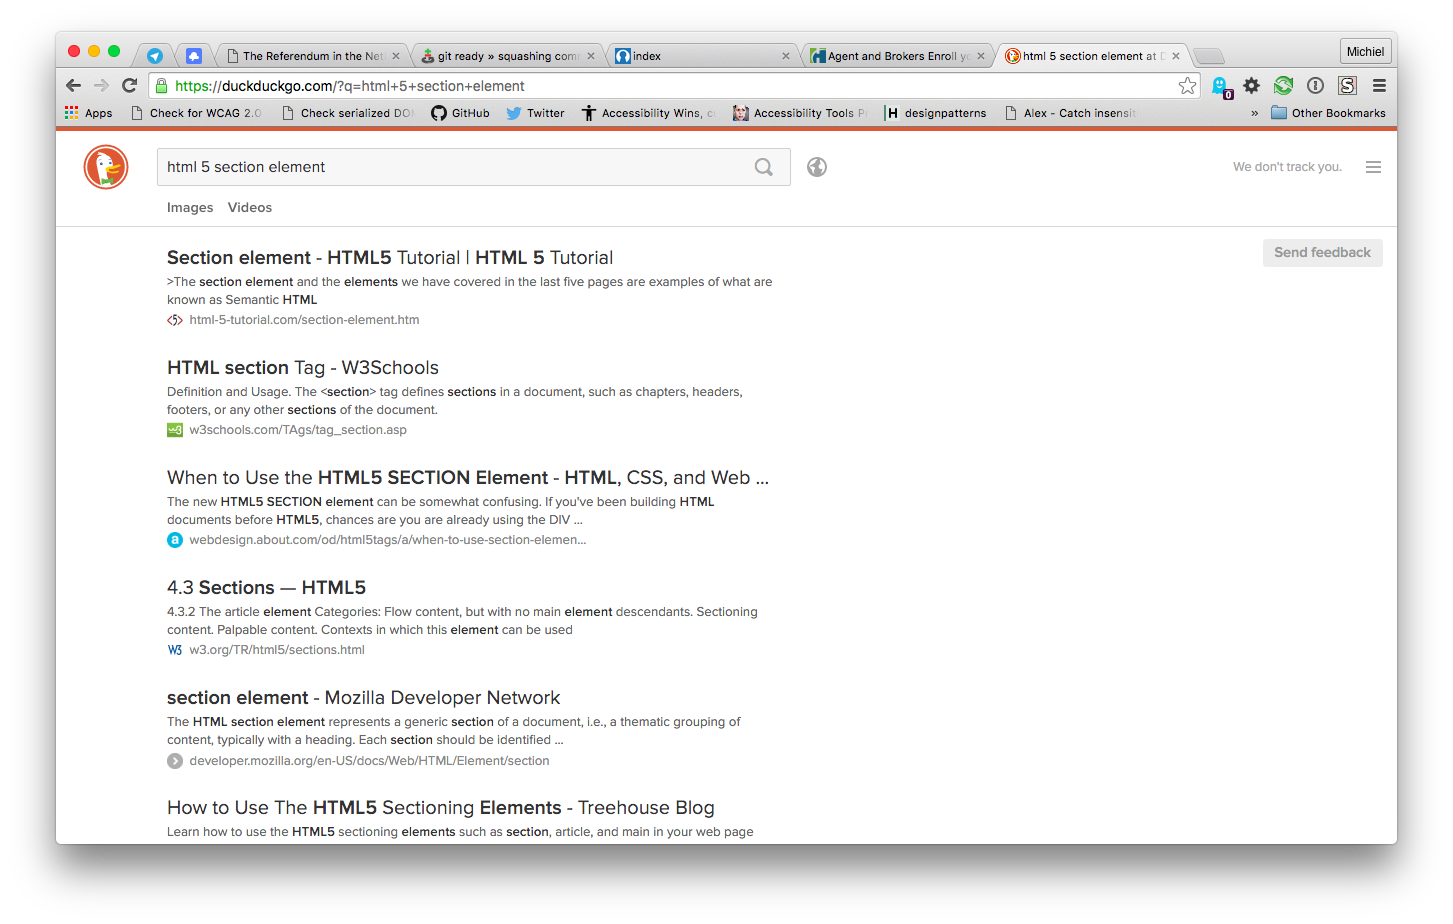Viewport: 1453px width, 924px height.
Task: Open the DuckDuckGo hamburger side menu
Action: coord(1373,167)
